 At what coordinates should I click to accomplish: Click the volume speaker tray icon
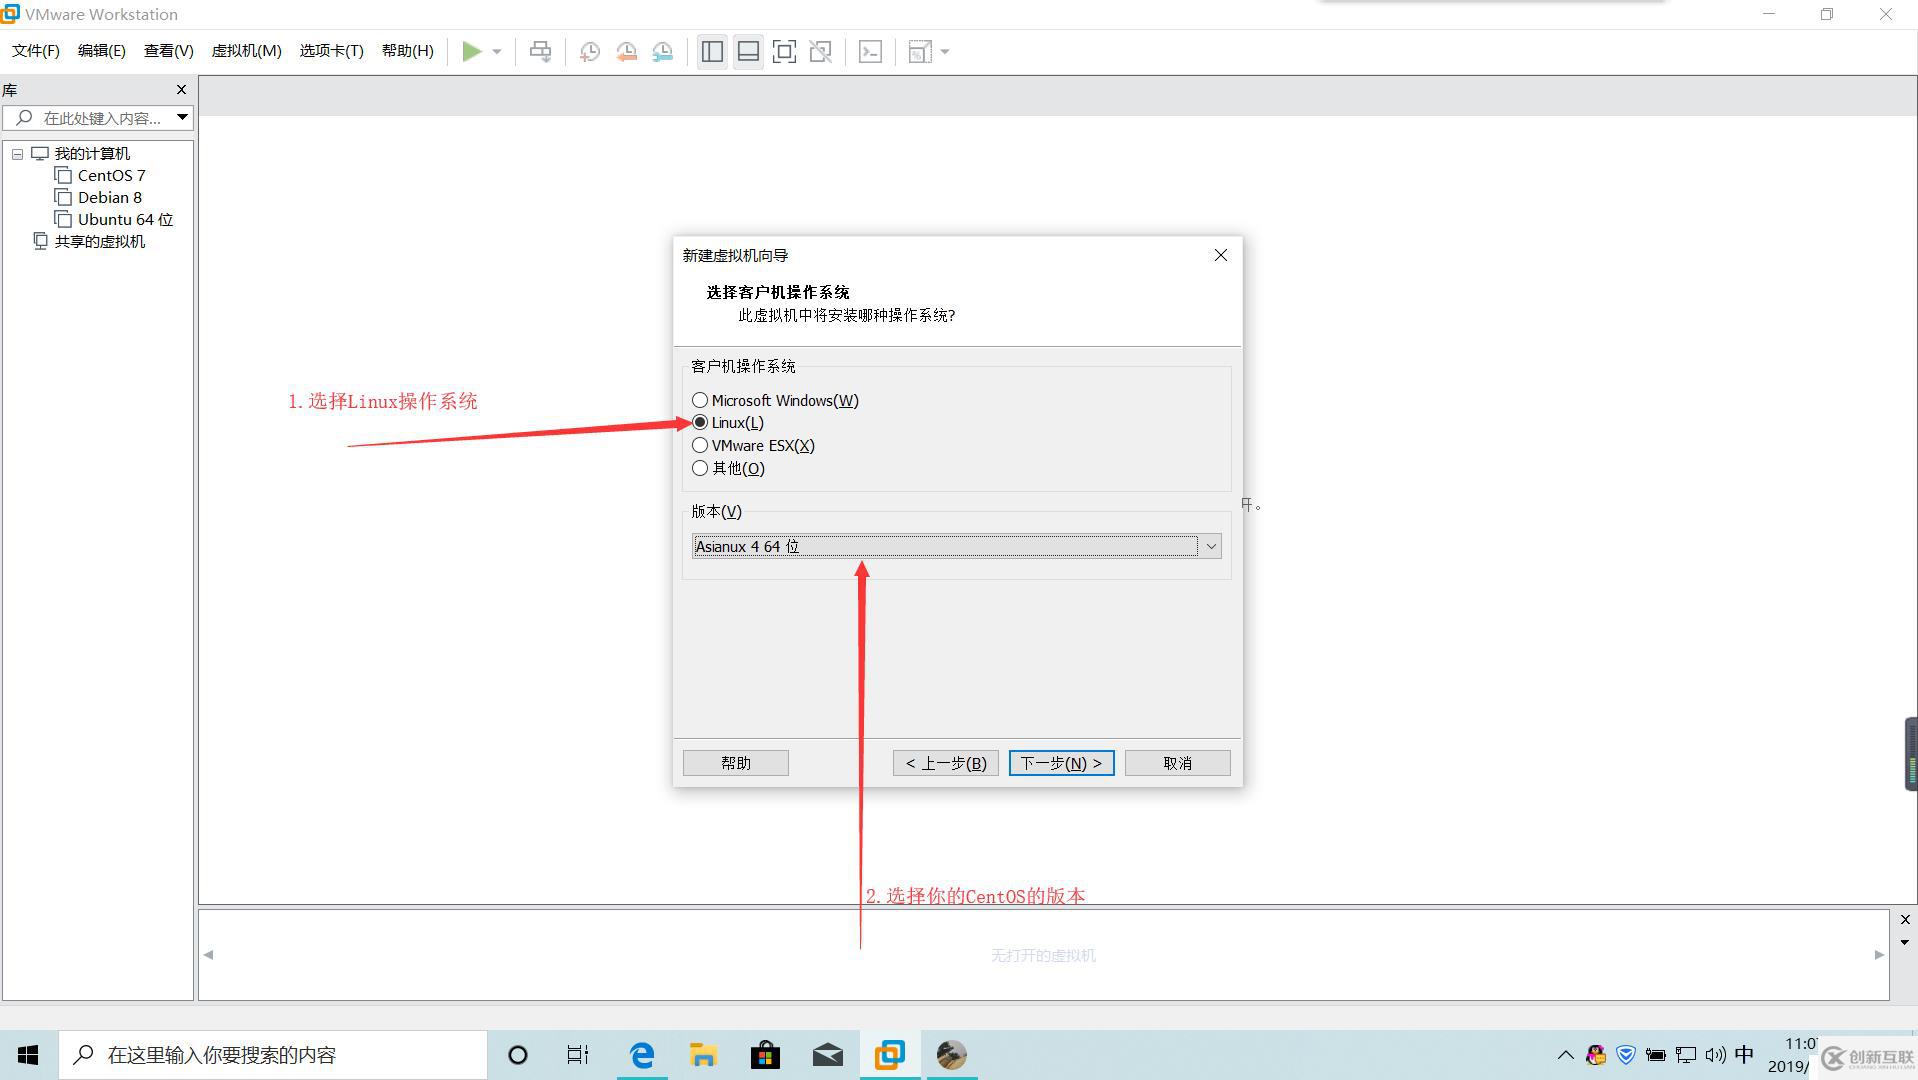click(x=1716, y=1055)
